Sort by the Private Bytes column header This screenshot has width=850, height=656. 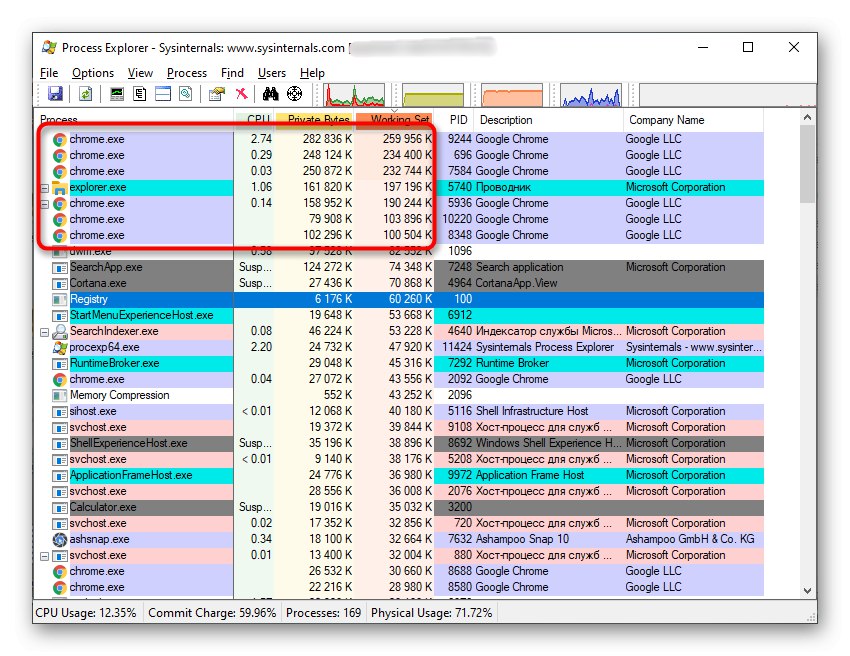pos(315,119)
